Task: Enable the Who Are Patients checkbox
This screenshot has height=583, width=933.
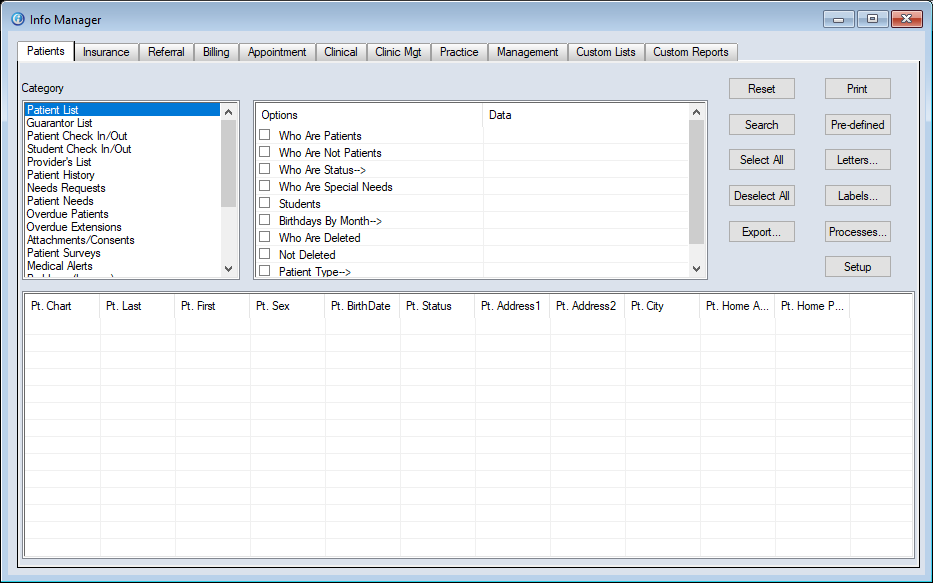Action: pyautogui.click(x=266, y=136)
